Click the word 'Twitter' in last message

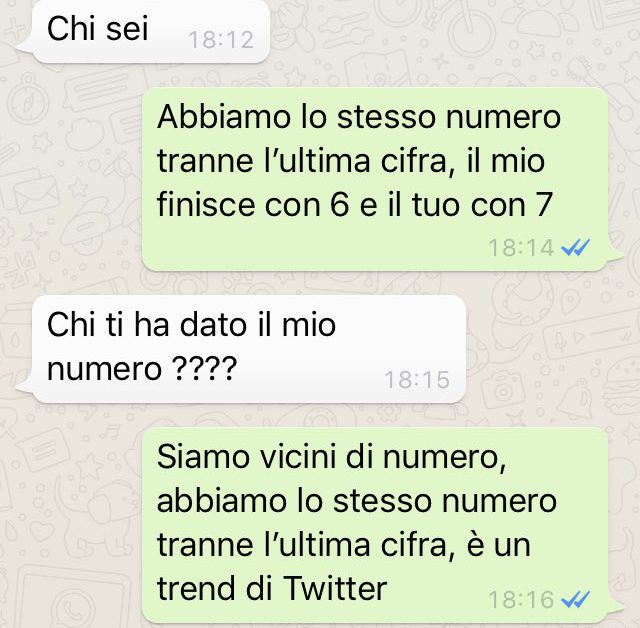(x=335, y=588)
